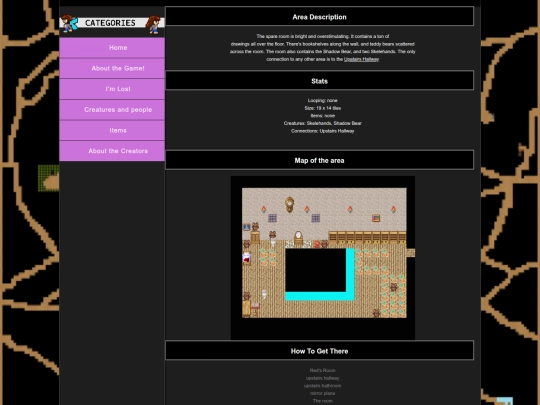
Task: Open the Items category
Action: point(112,130)
